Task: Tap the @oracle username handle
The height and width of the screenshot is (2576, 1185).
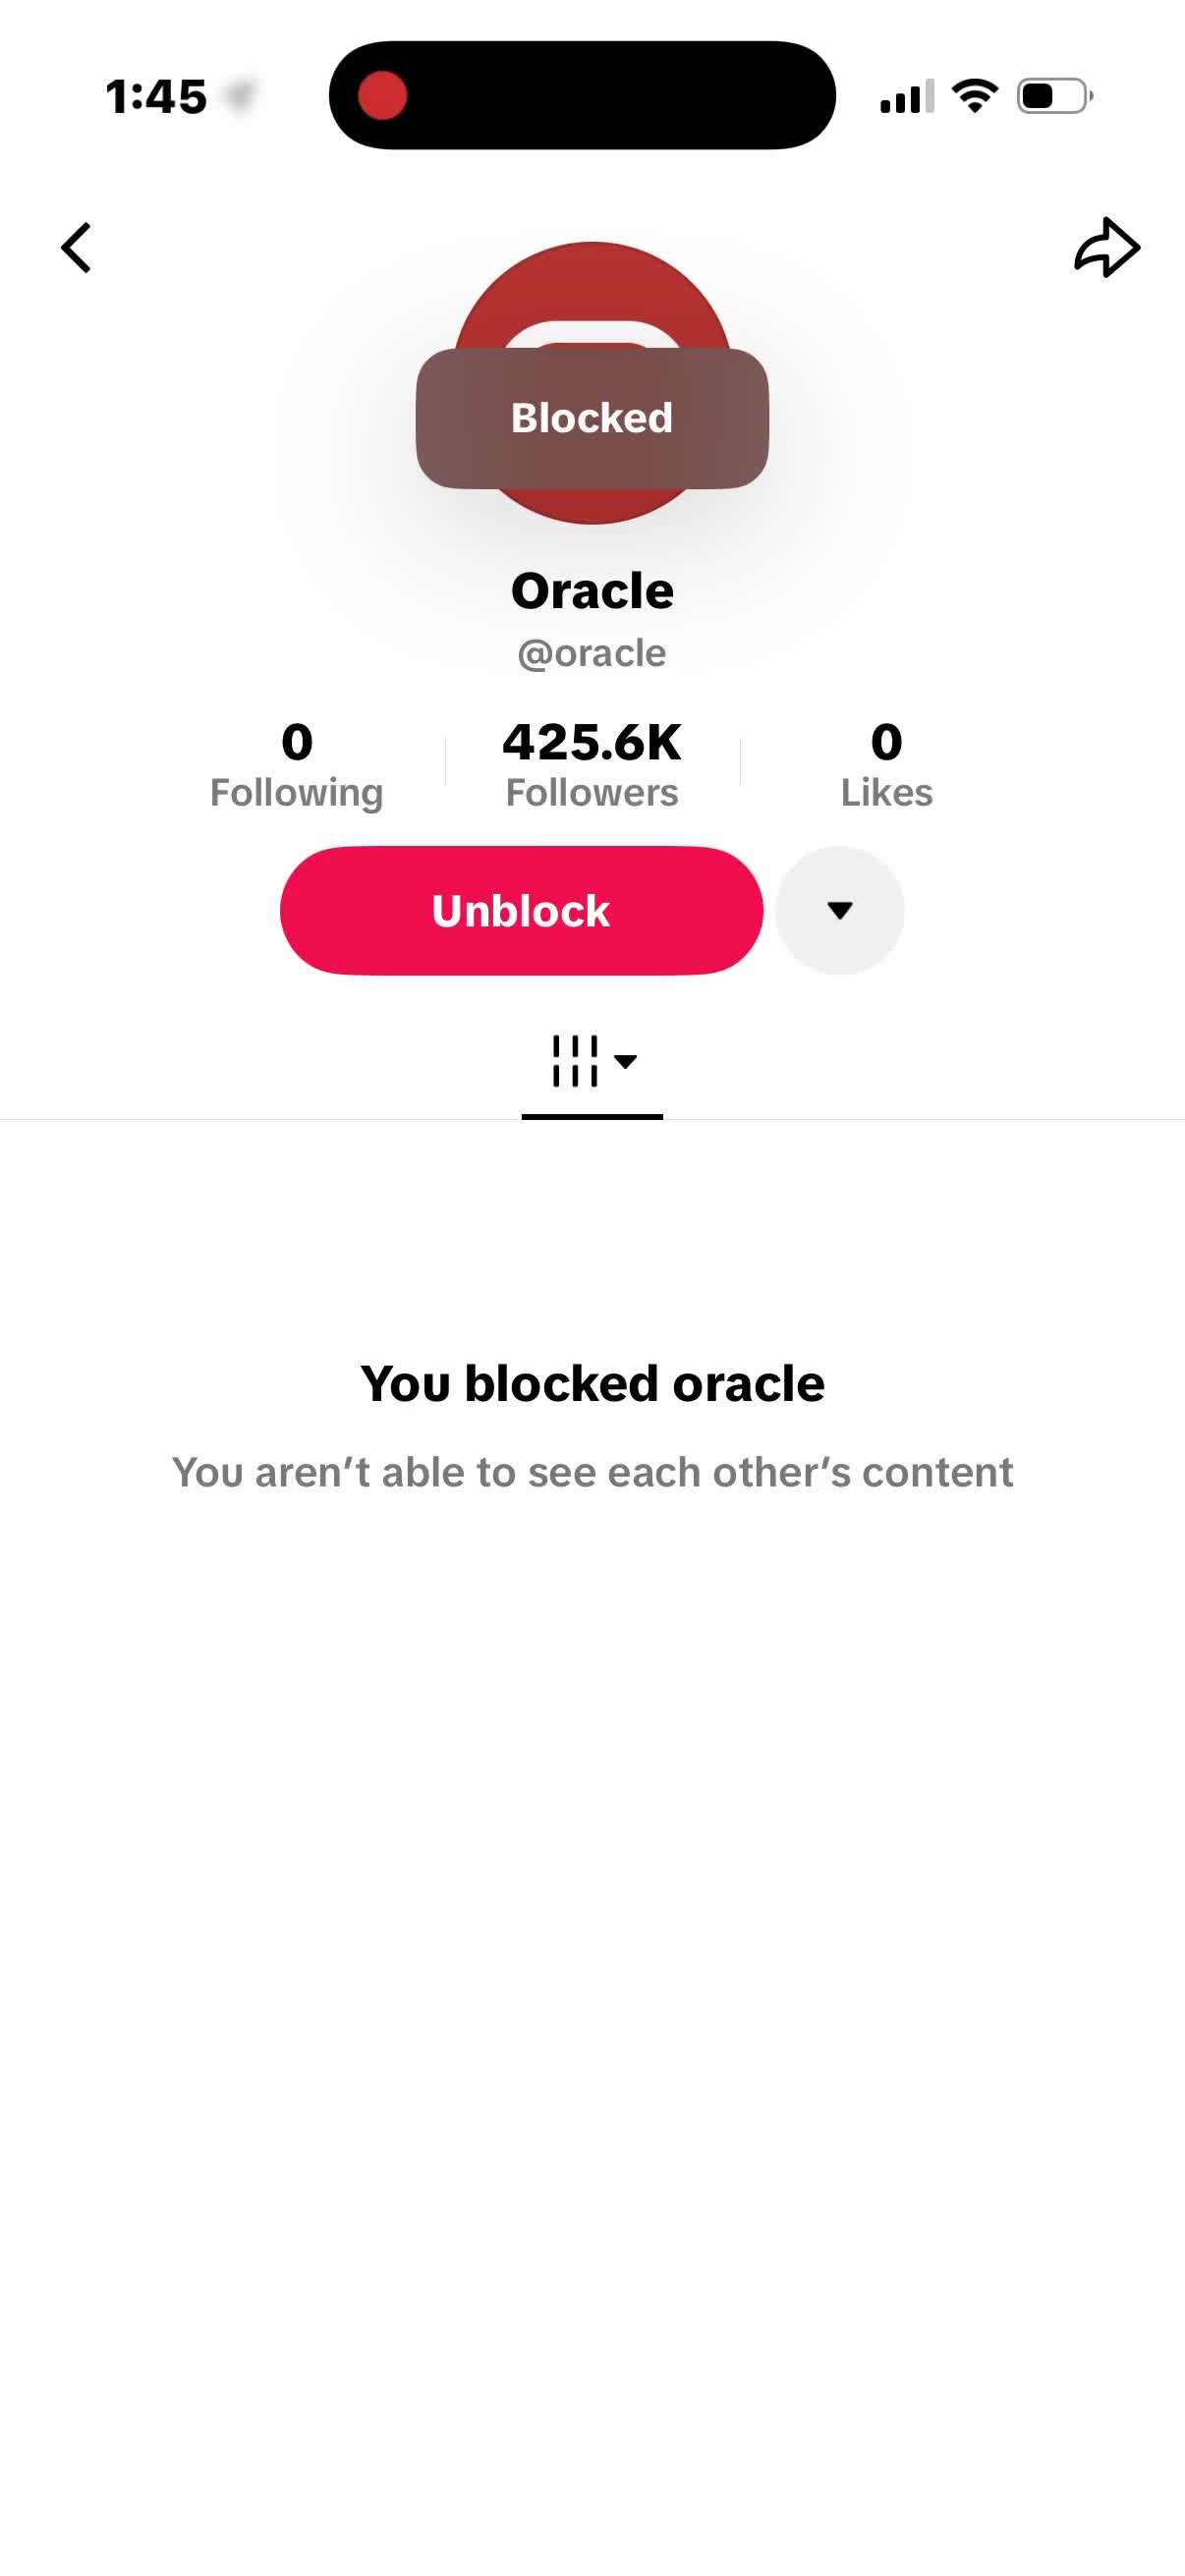Action: (x=592, y=653)
